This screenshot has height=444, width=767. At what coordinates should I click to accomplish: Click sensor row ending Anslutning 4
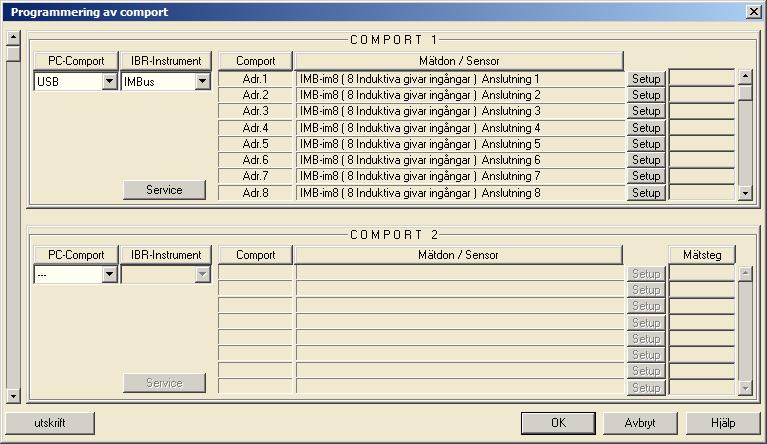pyautogui.click(x=460, y=128)
